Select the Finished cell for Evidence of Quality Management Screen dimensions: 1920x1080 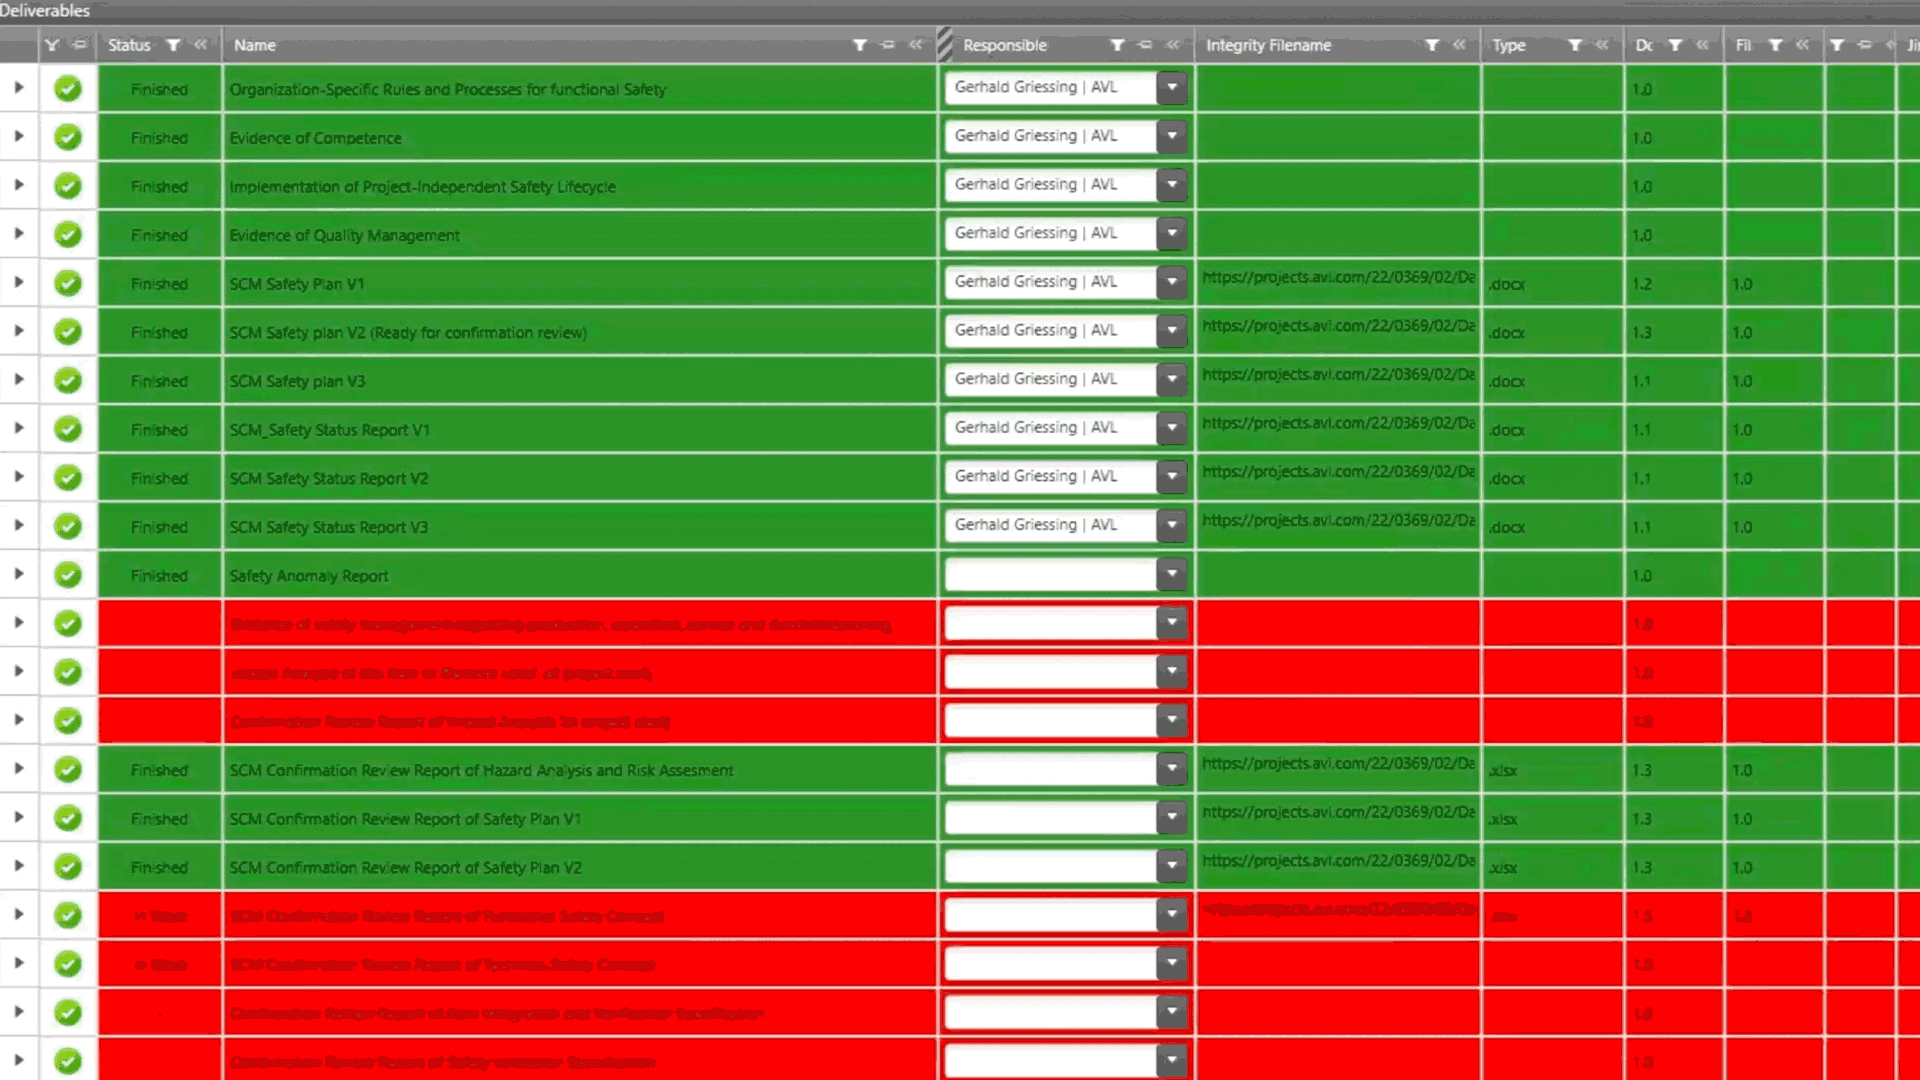point(160,235)
